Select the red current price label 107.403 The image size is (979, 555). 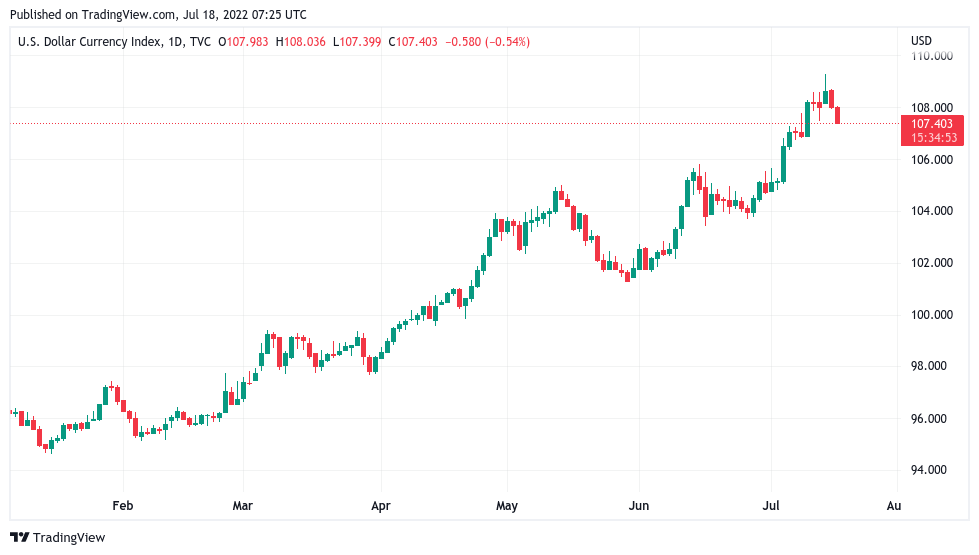(934, 124)
